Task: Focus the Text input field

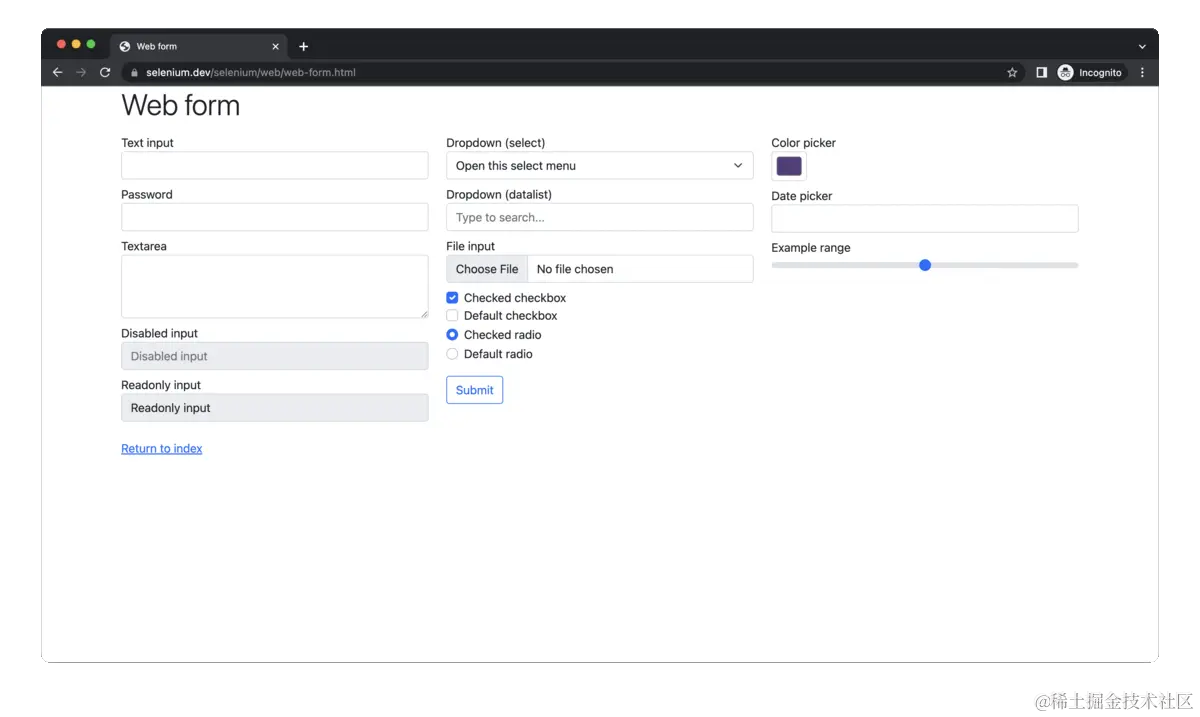Action: 275,165
